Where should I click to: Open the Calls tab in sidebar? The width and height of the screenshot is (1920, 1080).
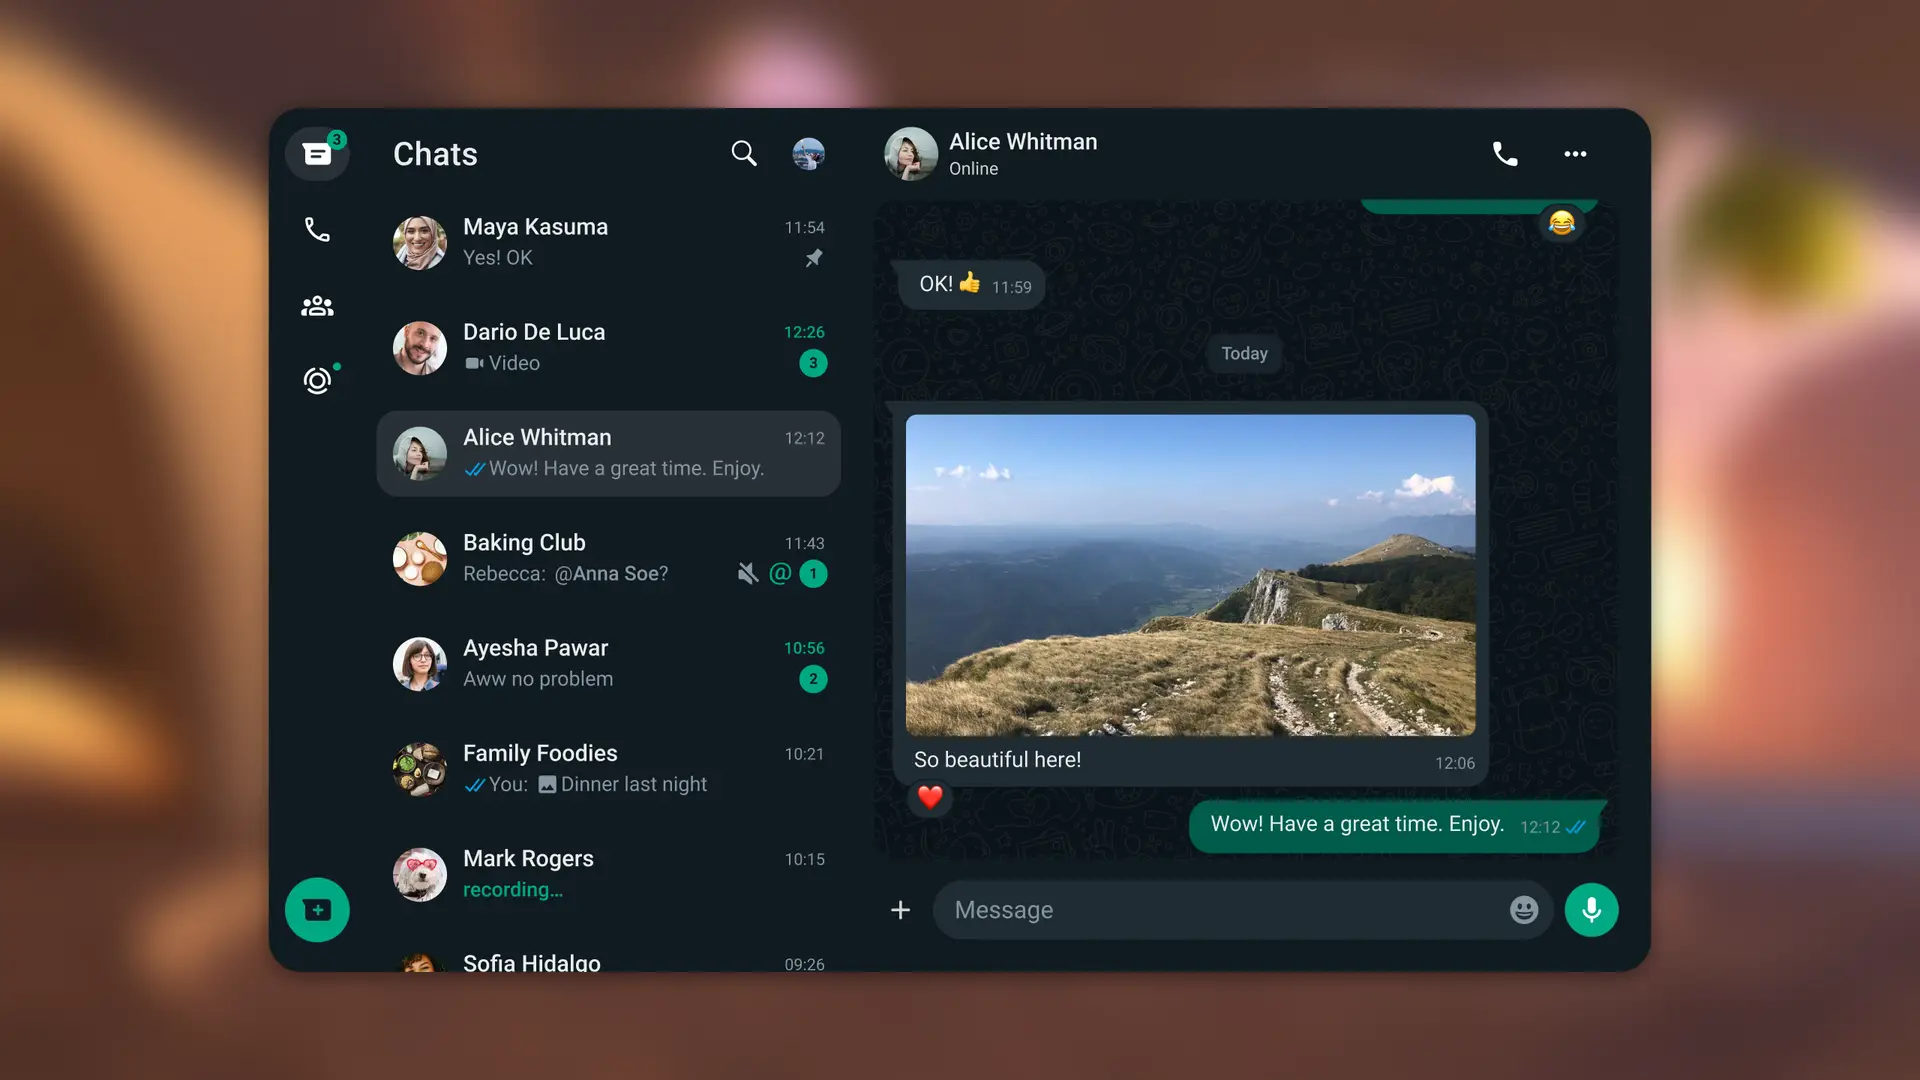[317, 230]
